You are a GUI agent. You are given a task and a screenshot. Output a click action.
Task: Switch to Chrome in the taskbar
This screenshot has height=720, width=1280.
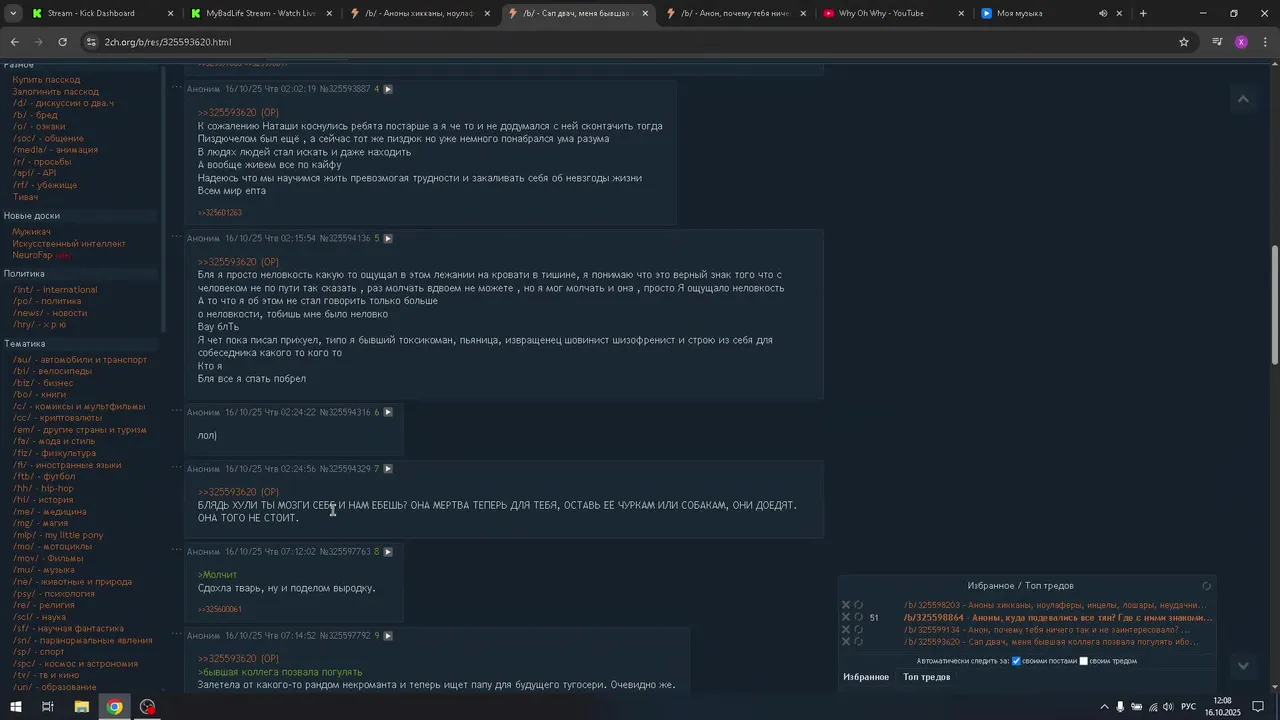coord(115,707)
